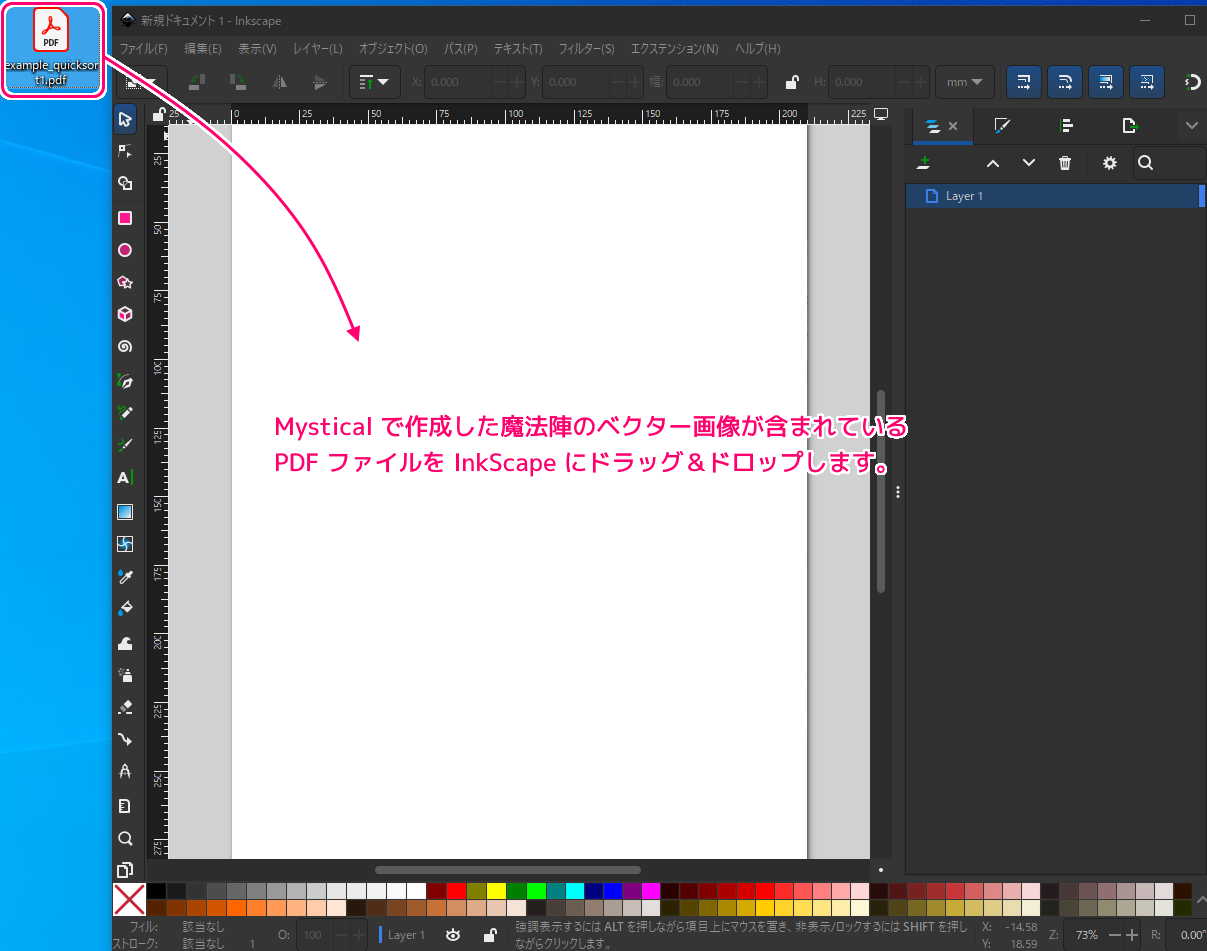The width and height of the screenshot is (1207, 951).
Task: Select the Text tool
Action: pyautogui.click(x=125, y=478)
